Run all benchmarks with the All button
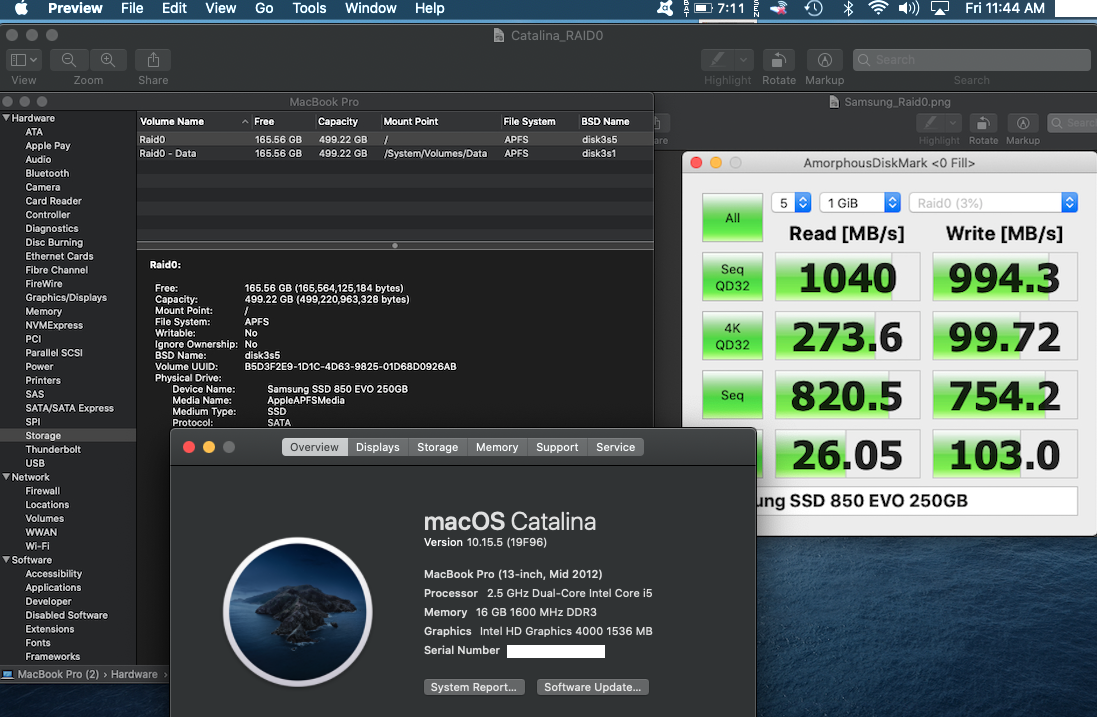The image size is (1097, 717). 732,218
